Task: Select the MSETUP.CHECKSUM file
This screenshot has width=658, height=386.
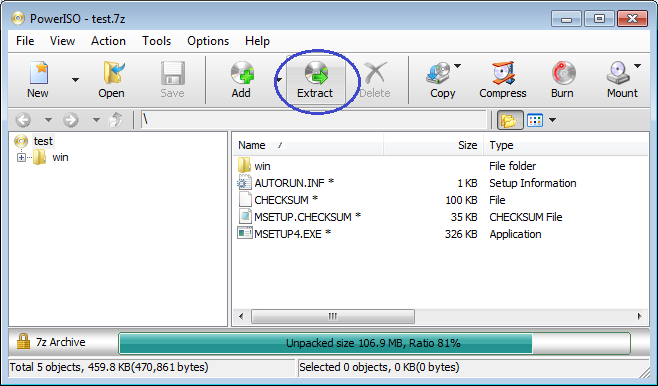Action: point(308,217)
